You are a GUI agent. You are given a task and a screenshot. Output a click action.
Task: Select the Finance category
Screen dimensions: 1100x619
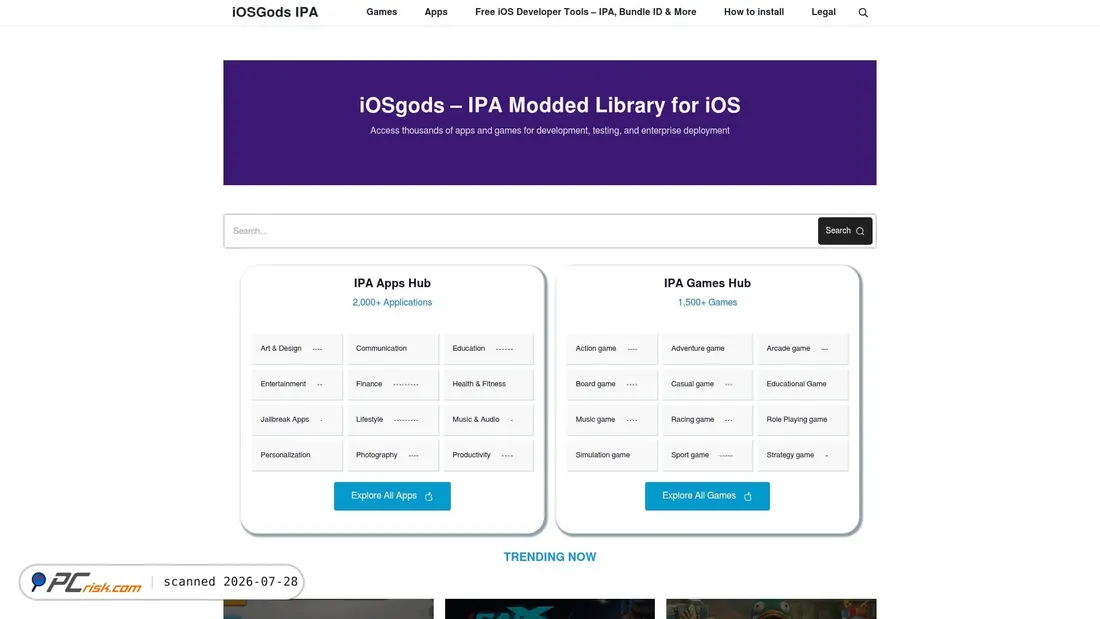click(393, 385)
